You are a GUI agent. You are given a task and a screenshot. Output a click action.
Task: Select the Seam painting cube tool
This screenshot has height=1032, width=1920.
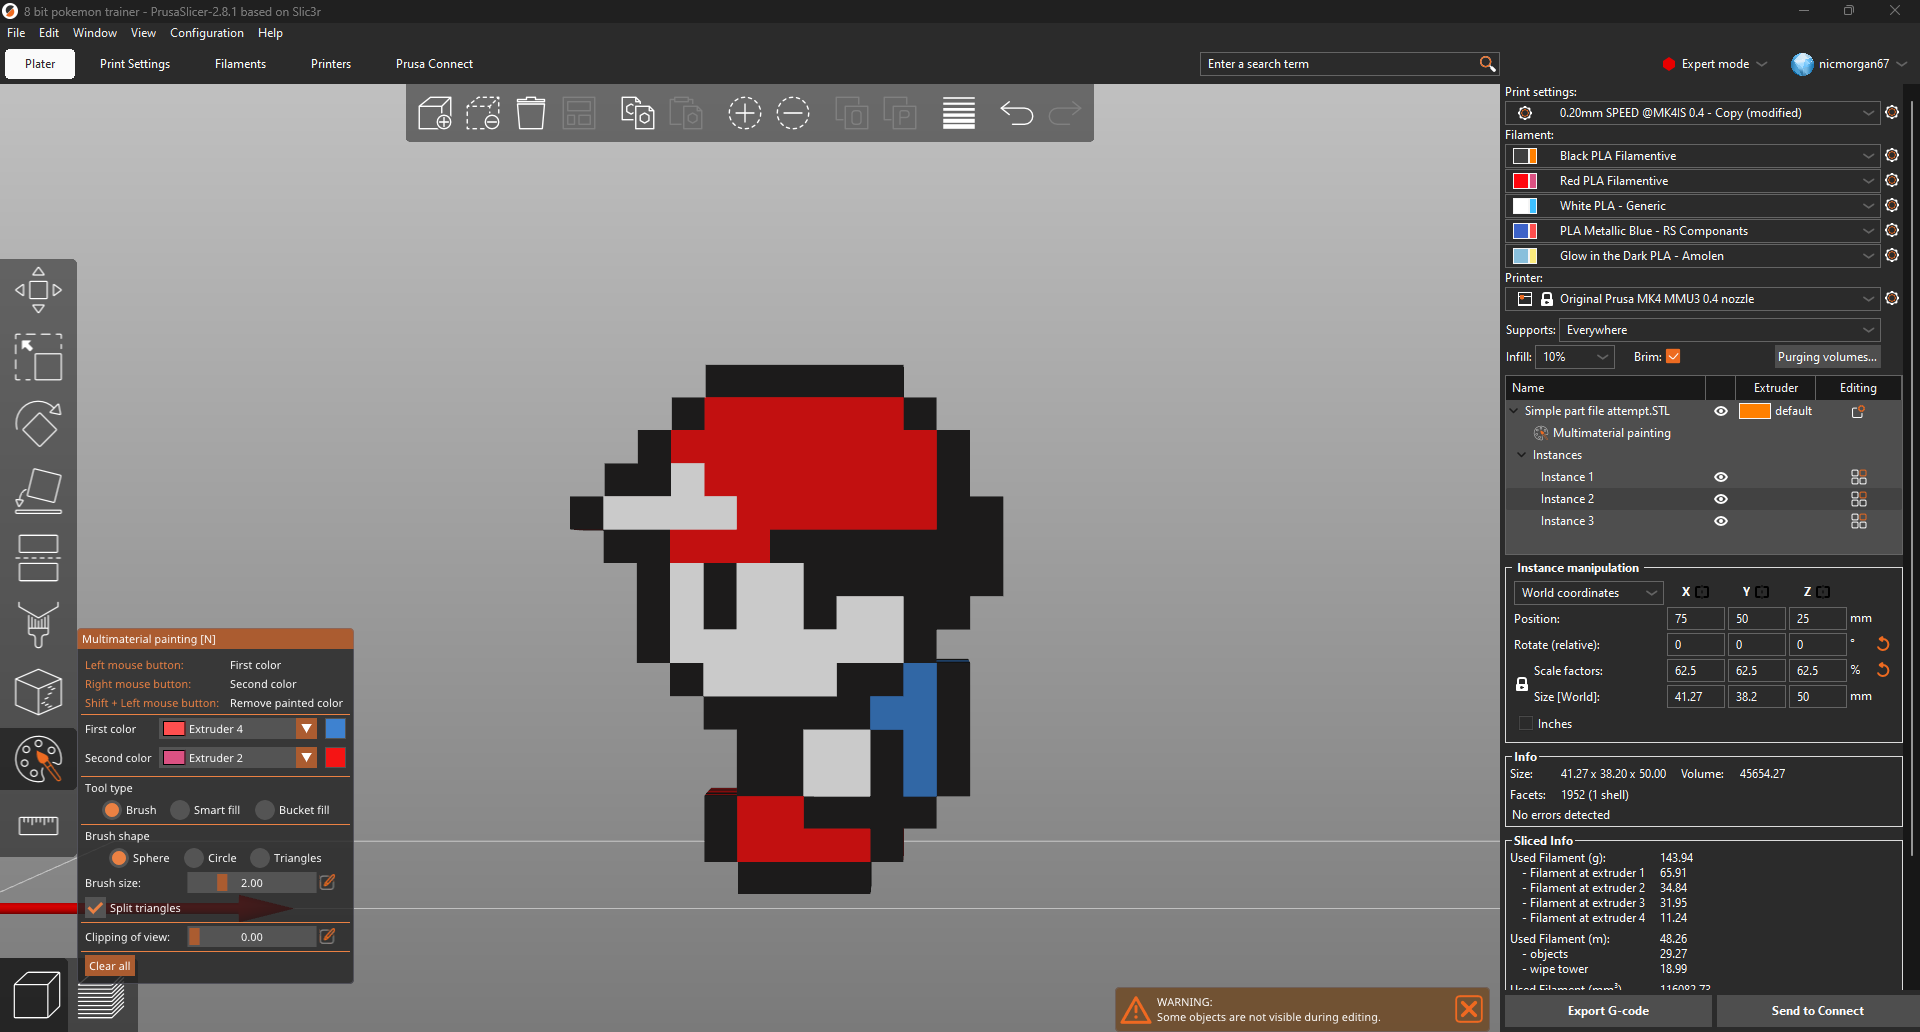point(38,692)
